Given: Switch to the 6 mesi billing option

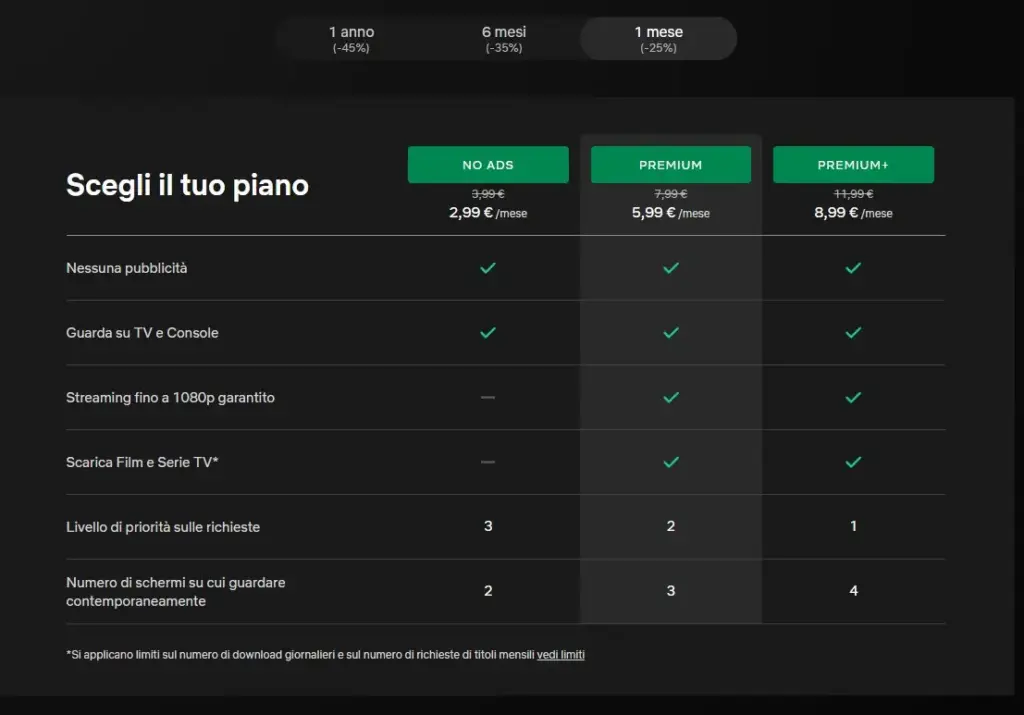Looking at the screenshot, I should coord(504,39).
